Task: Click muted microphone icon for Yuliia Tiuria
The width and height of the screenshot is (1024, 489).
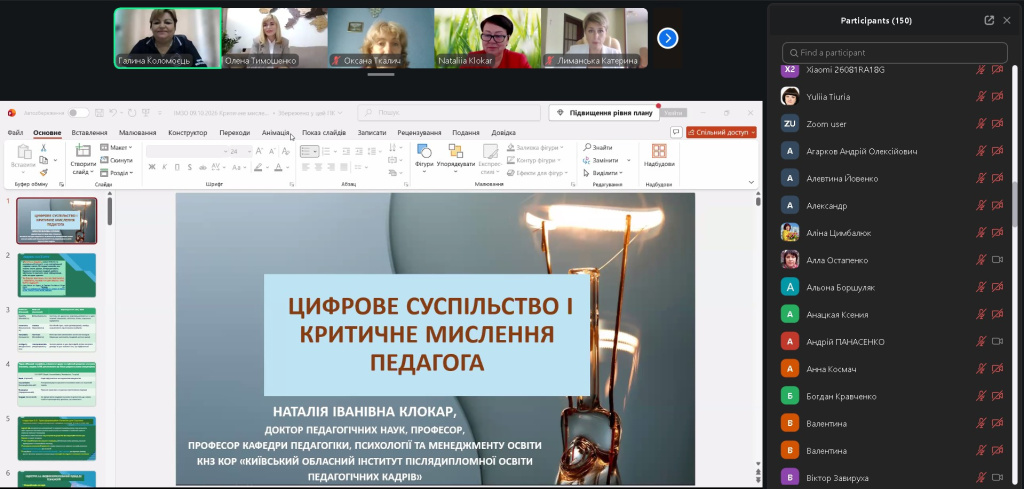Action: click(x=980, y=97)
